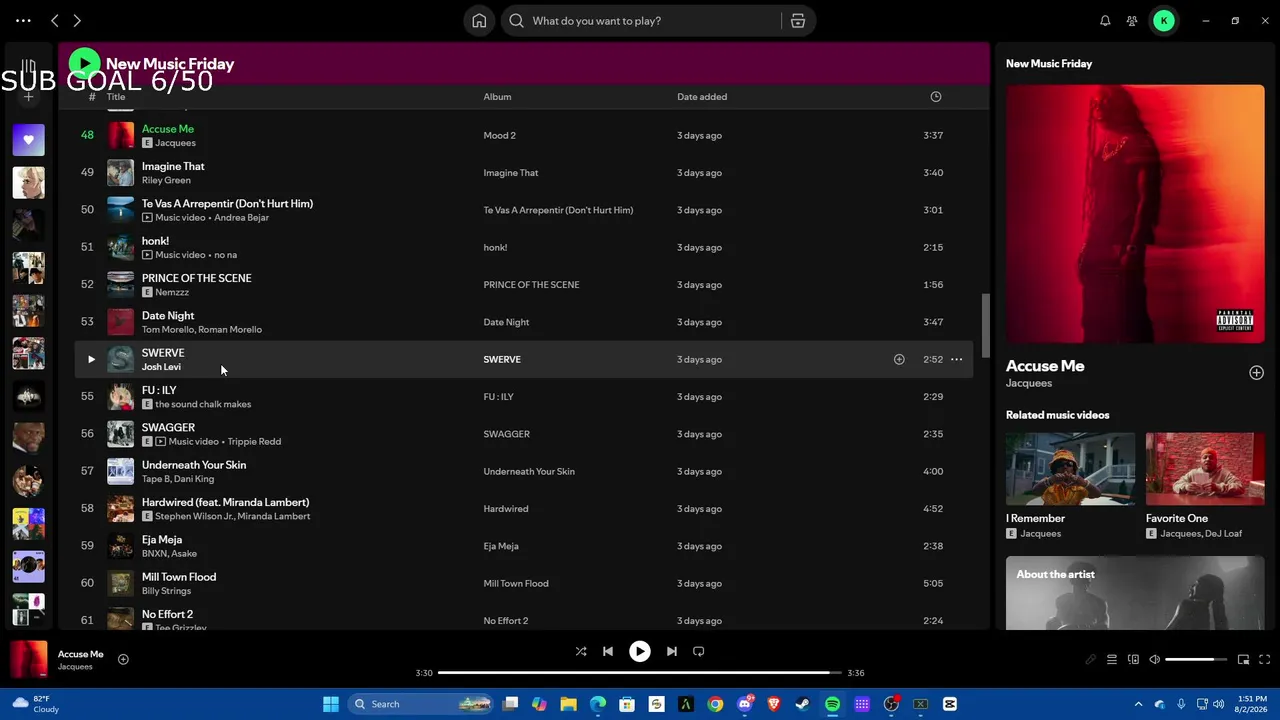This screenshot has height=720, width=1280.
Task: Go back with the left arrow
Action: coord(55,20)
